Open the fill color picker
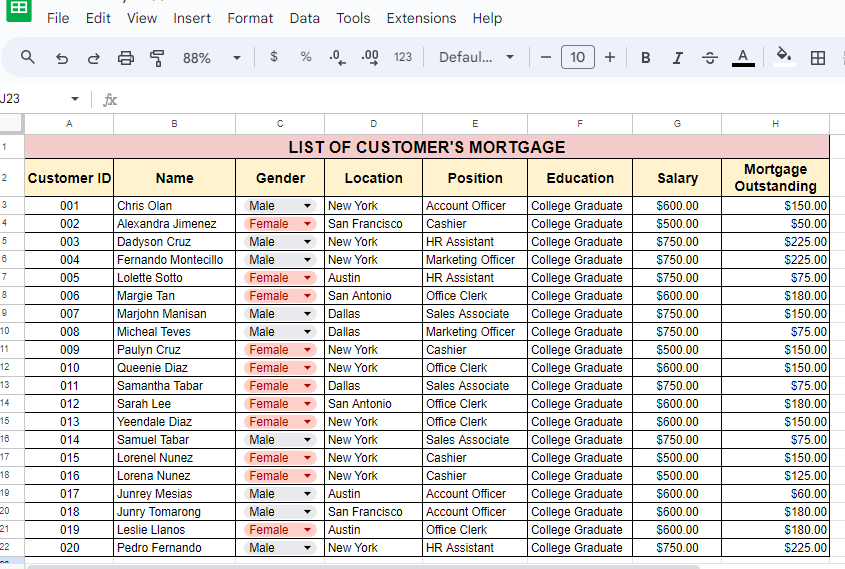 click(x=784, y=57)
